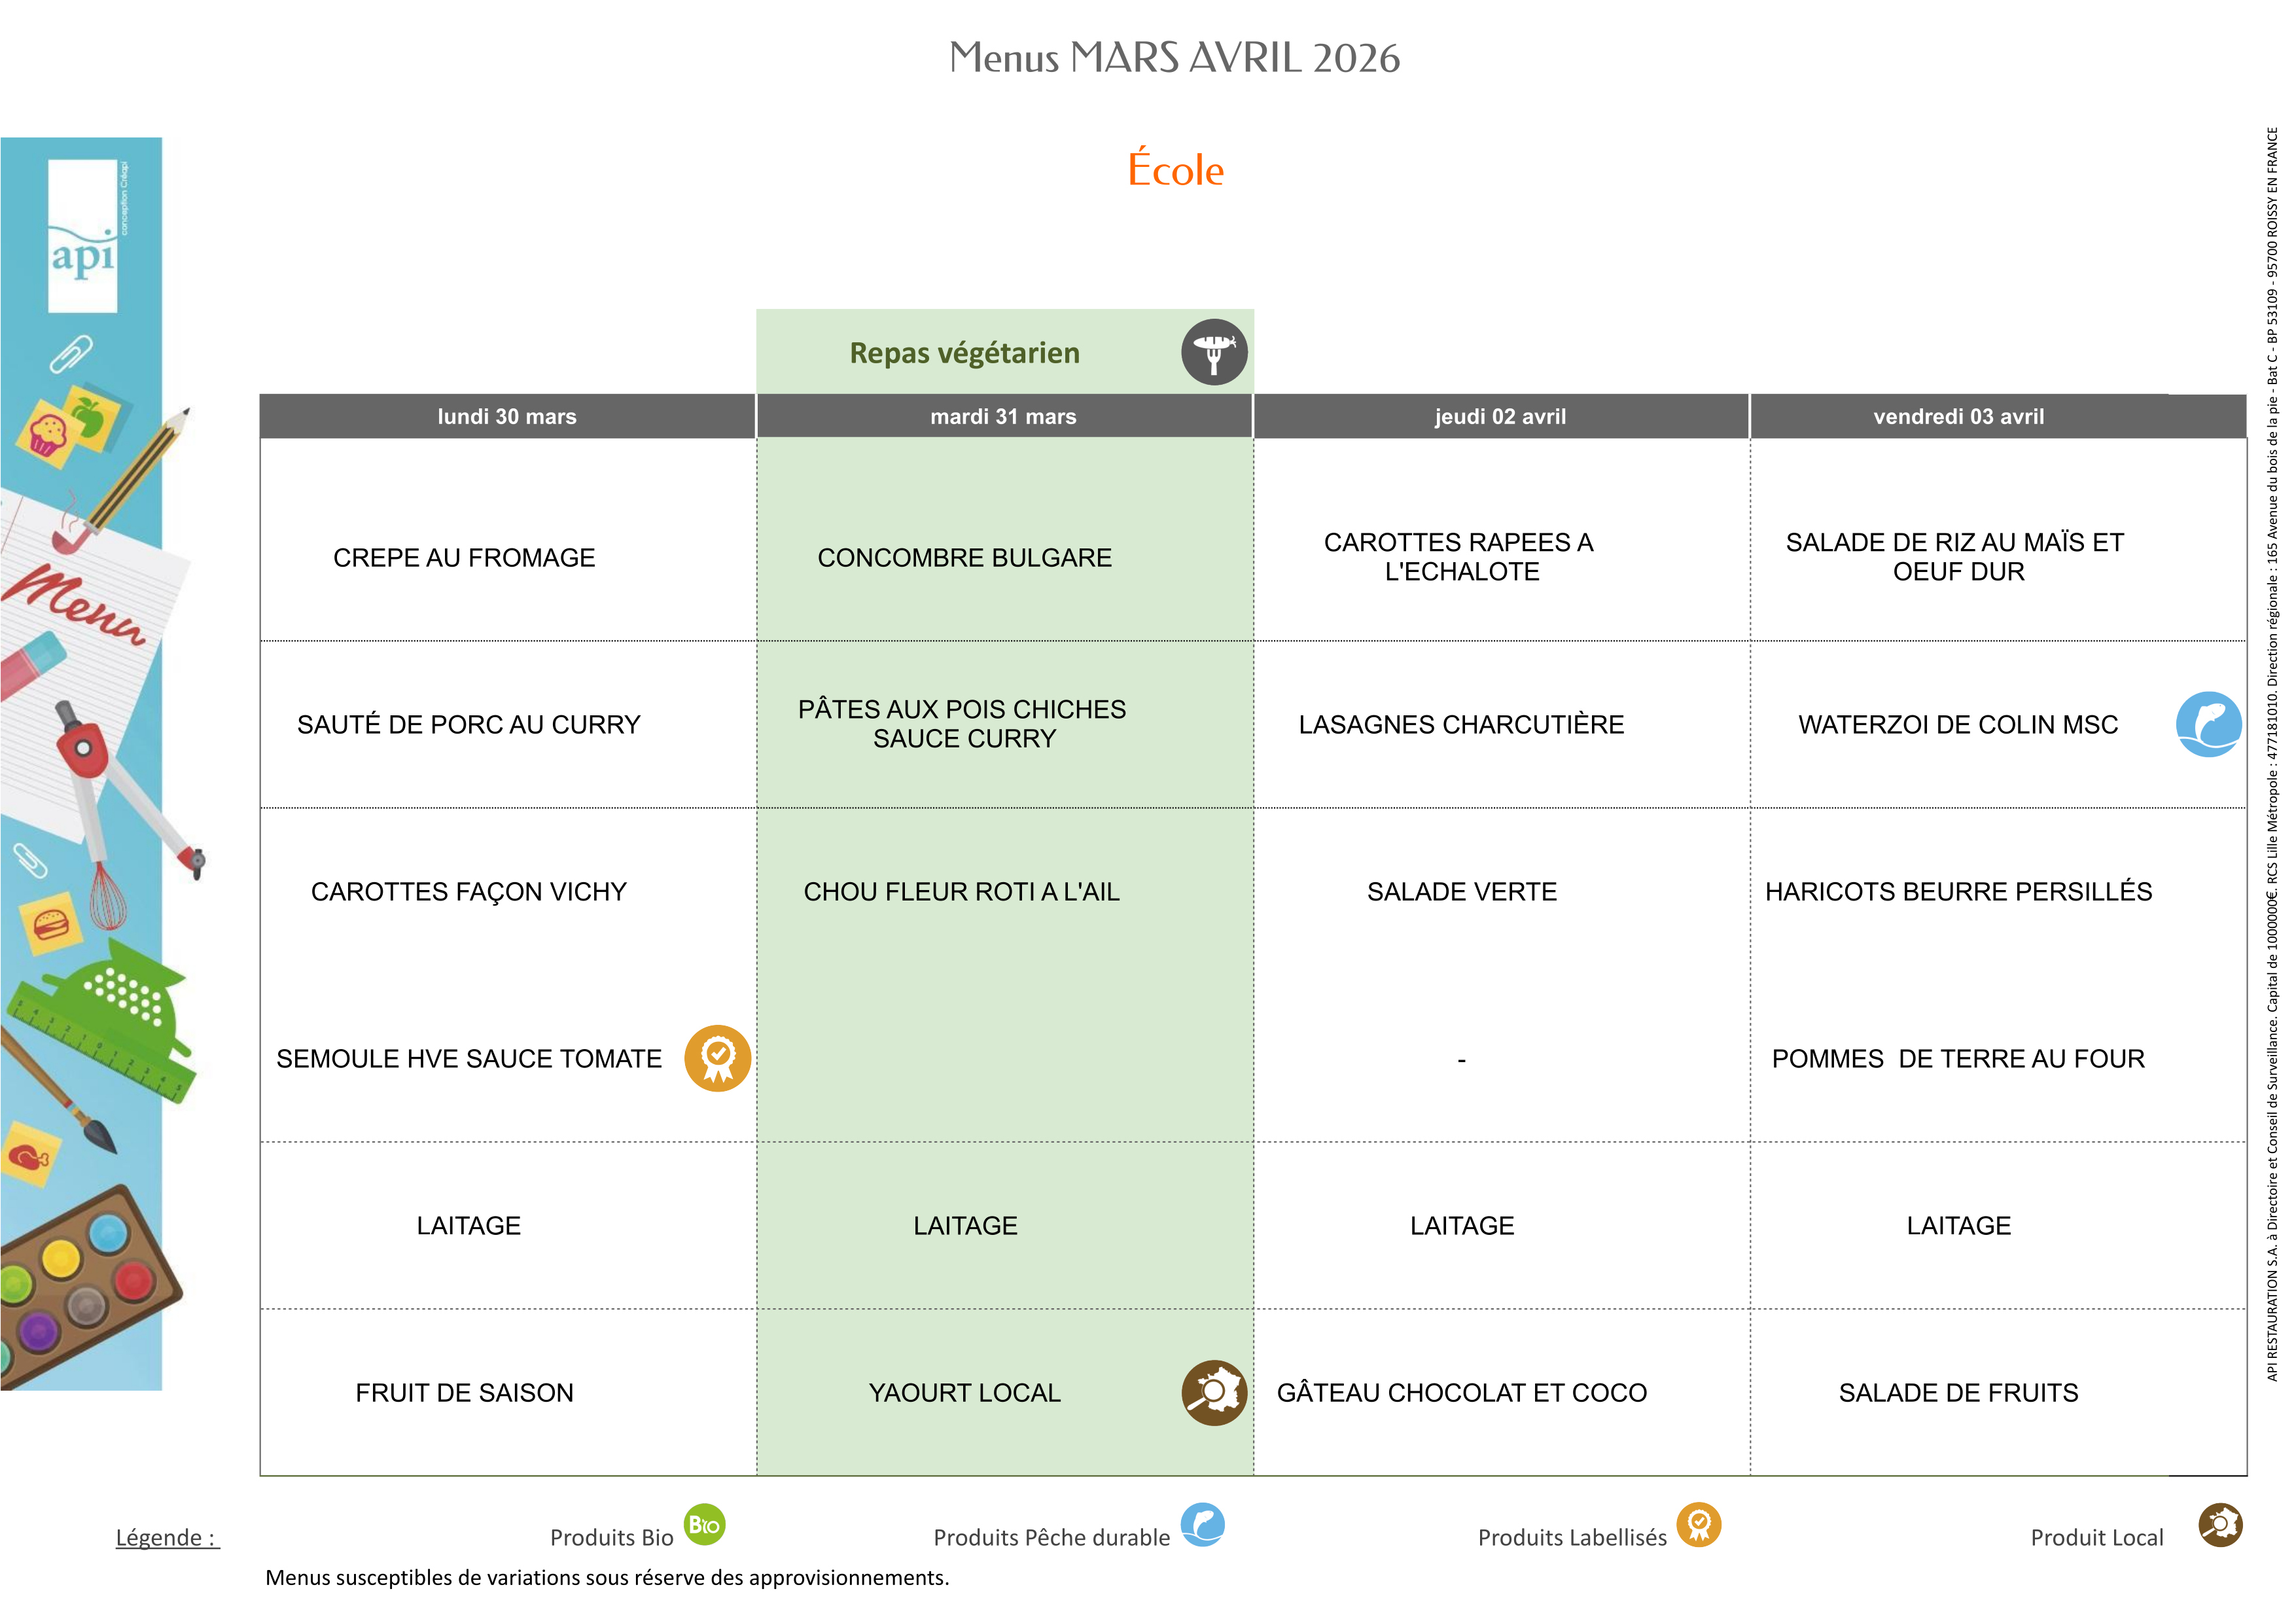Click the handwritten Menu illustration in sidebar
Screen dimensions: 2296x1623
[75, 600]
